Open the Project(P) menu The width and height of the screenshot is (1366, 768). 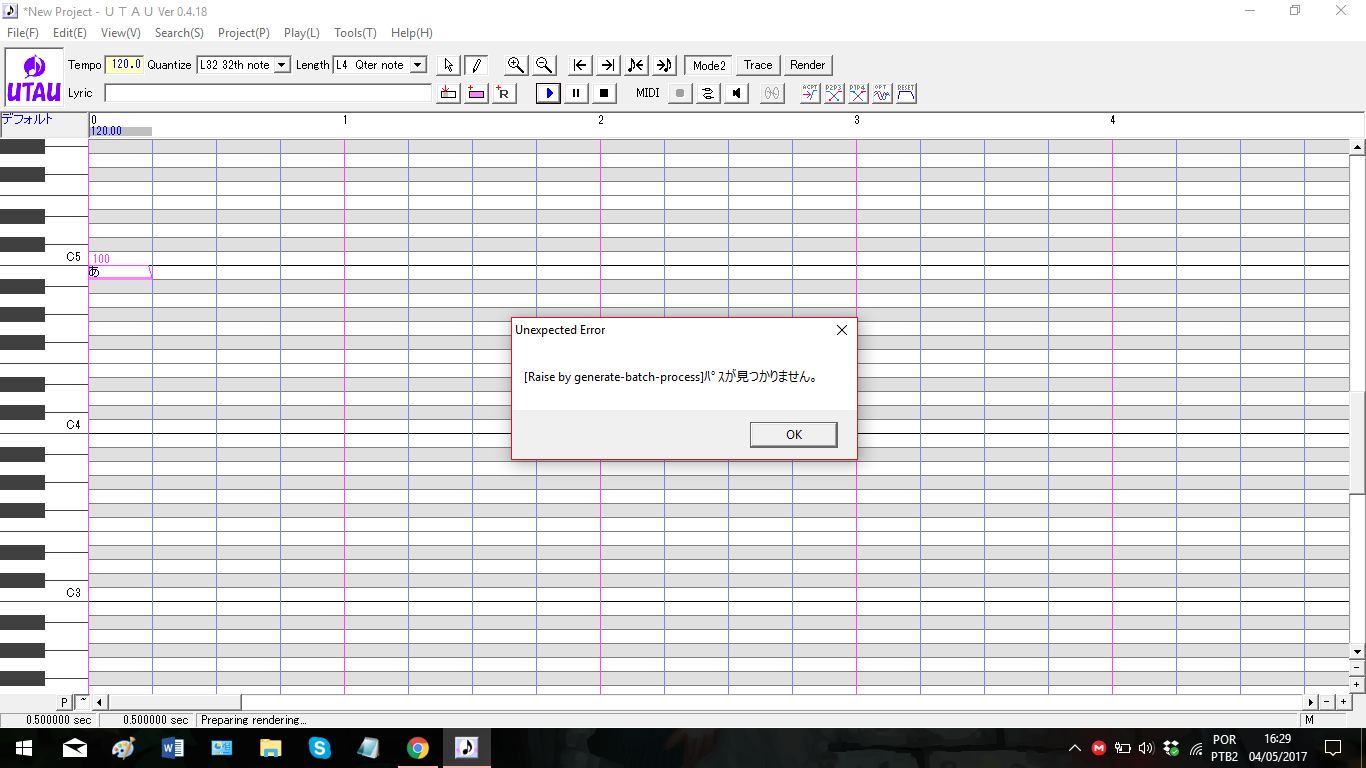click(x=244, y=33)
